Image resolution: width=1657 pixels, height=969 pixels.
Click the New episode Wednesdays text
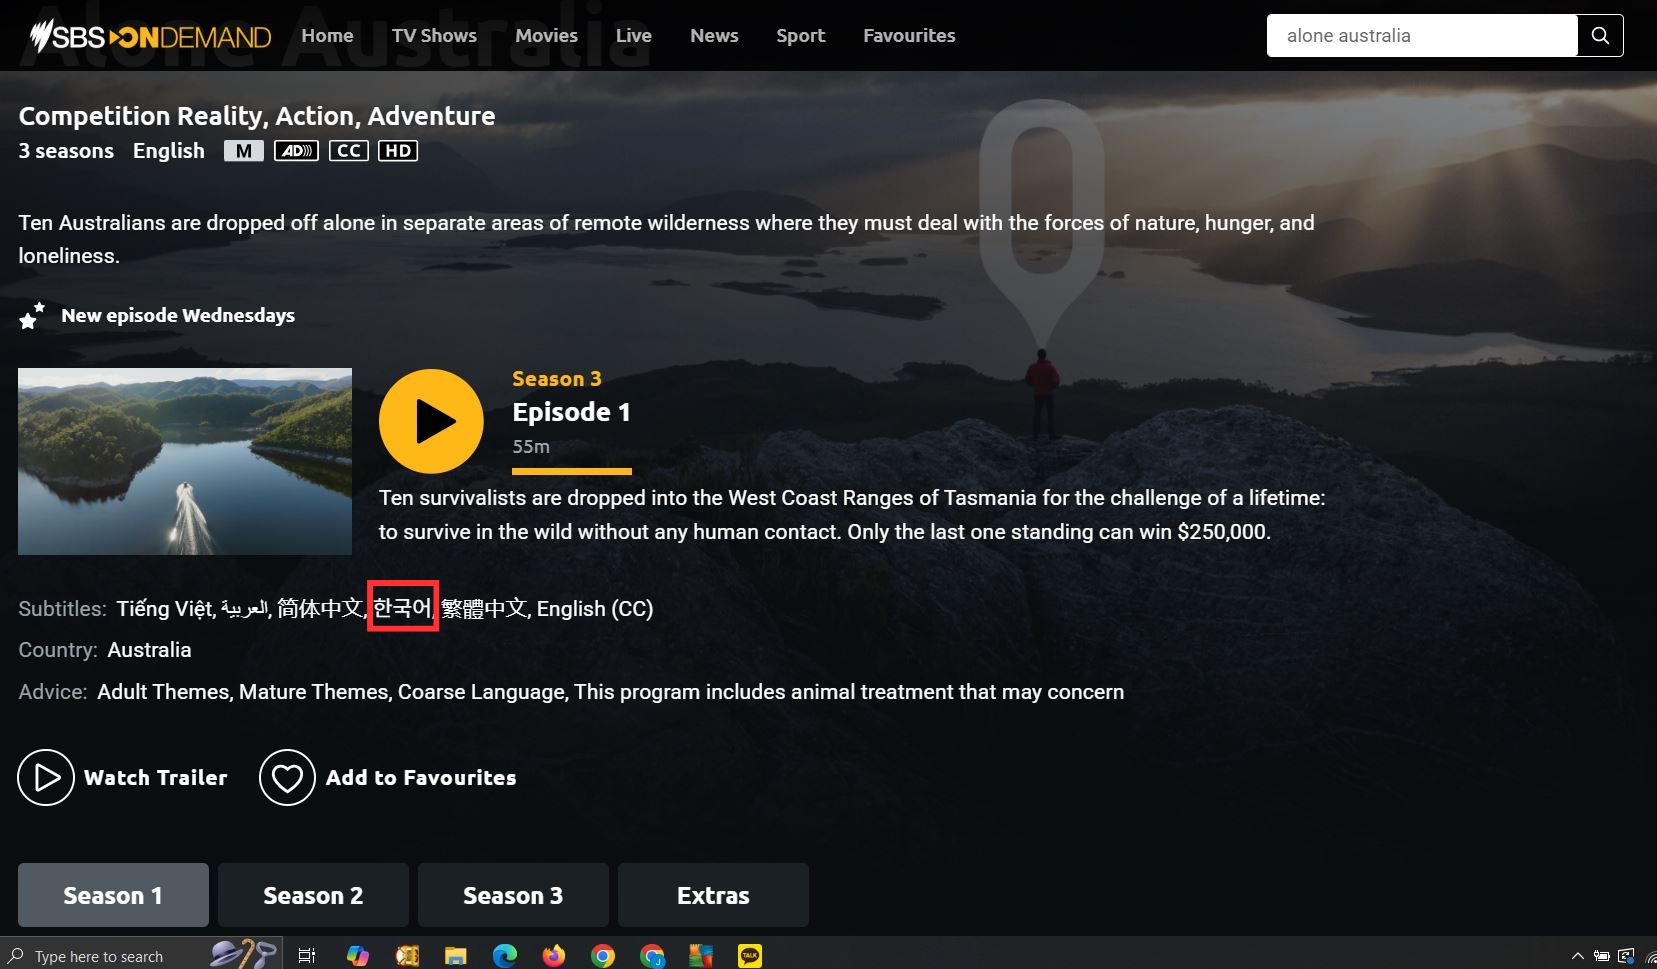click(178, 316)
